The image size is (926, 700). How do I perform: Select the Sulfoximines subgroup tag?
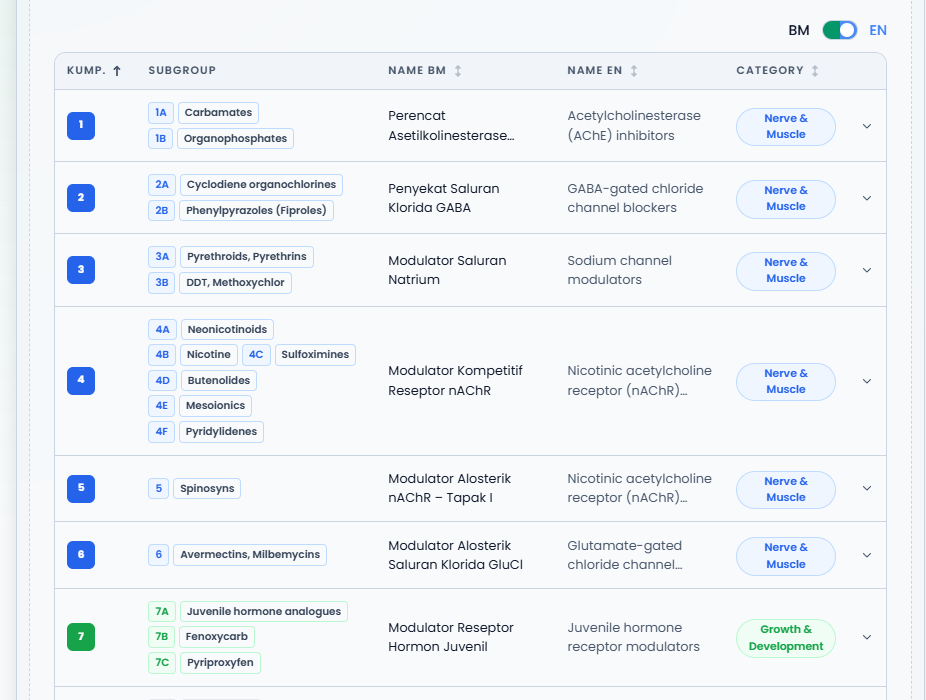coord(315,354)
